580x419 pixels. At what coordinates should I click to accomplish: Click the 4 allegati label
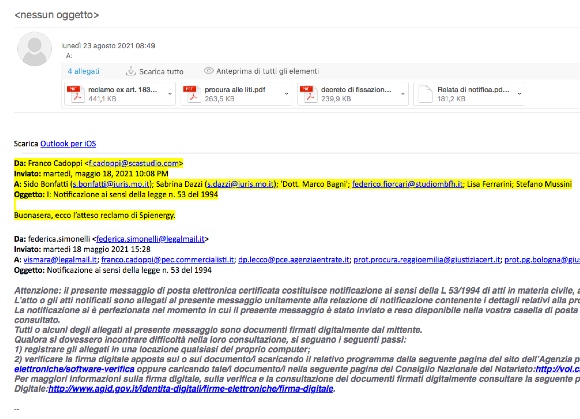pyautogui.click(x=84, y=71)
